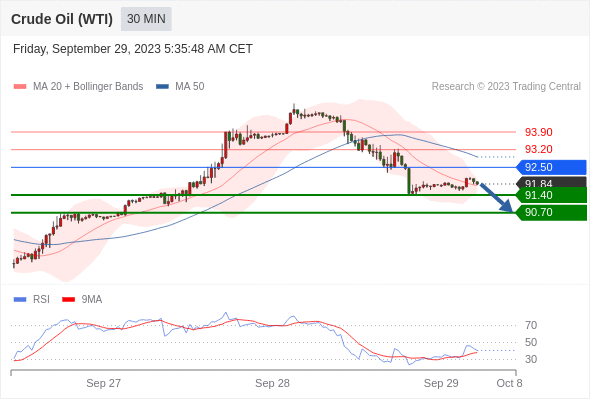The width and height of the screenshot is (590, 400).
Task: Click the 91.84 current price tag
Action: pos(551,183)
